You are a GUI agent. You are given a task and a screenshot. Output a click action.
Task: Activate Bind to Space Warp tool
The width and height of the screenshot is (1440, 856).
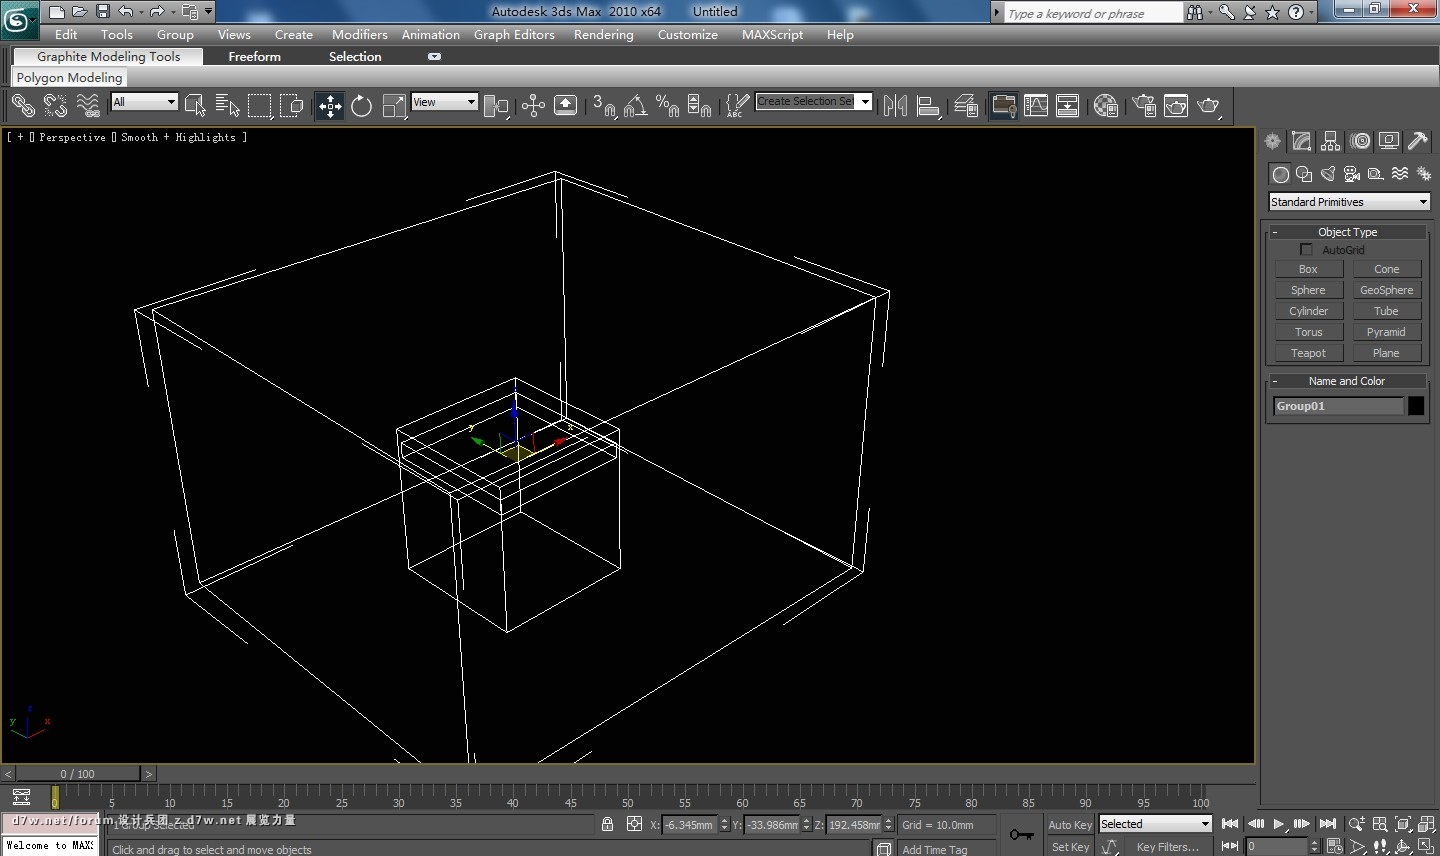click(88, 105)
